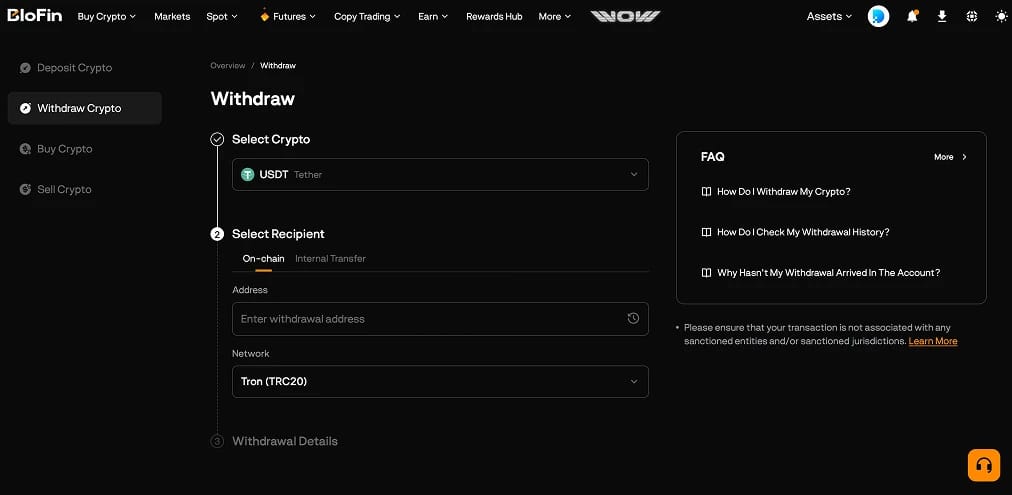Expand the Buy Crypto top menu
1012x495 pixels.
(106, 16)
